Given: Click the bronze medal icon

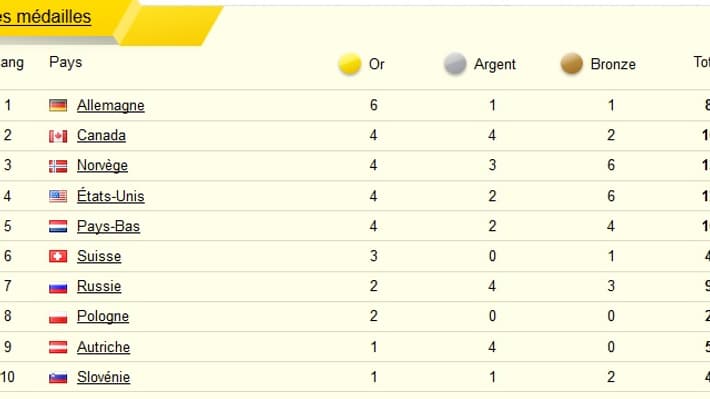Looking at the screenshot, I should (x=571, y=64).
